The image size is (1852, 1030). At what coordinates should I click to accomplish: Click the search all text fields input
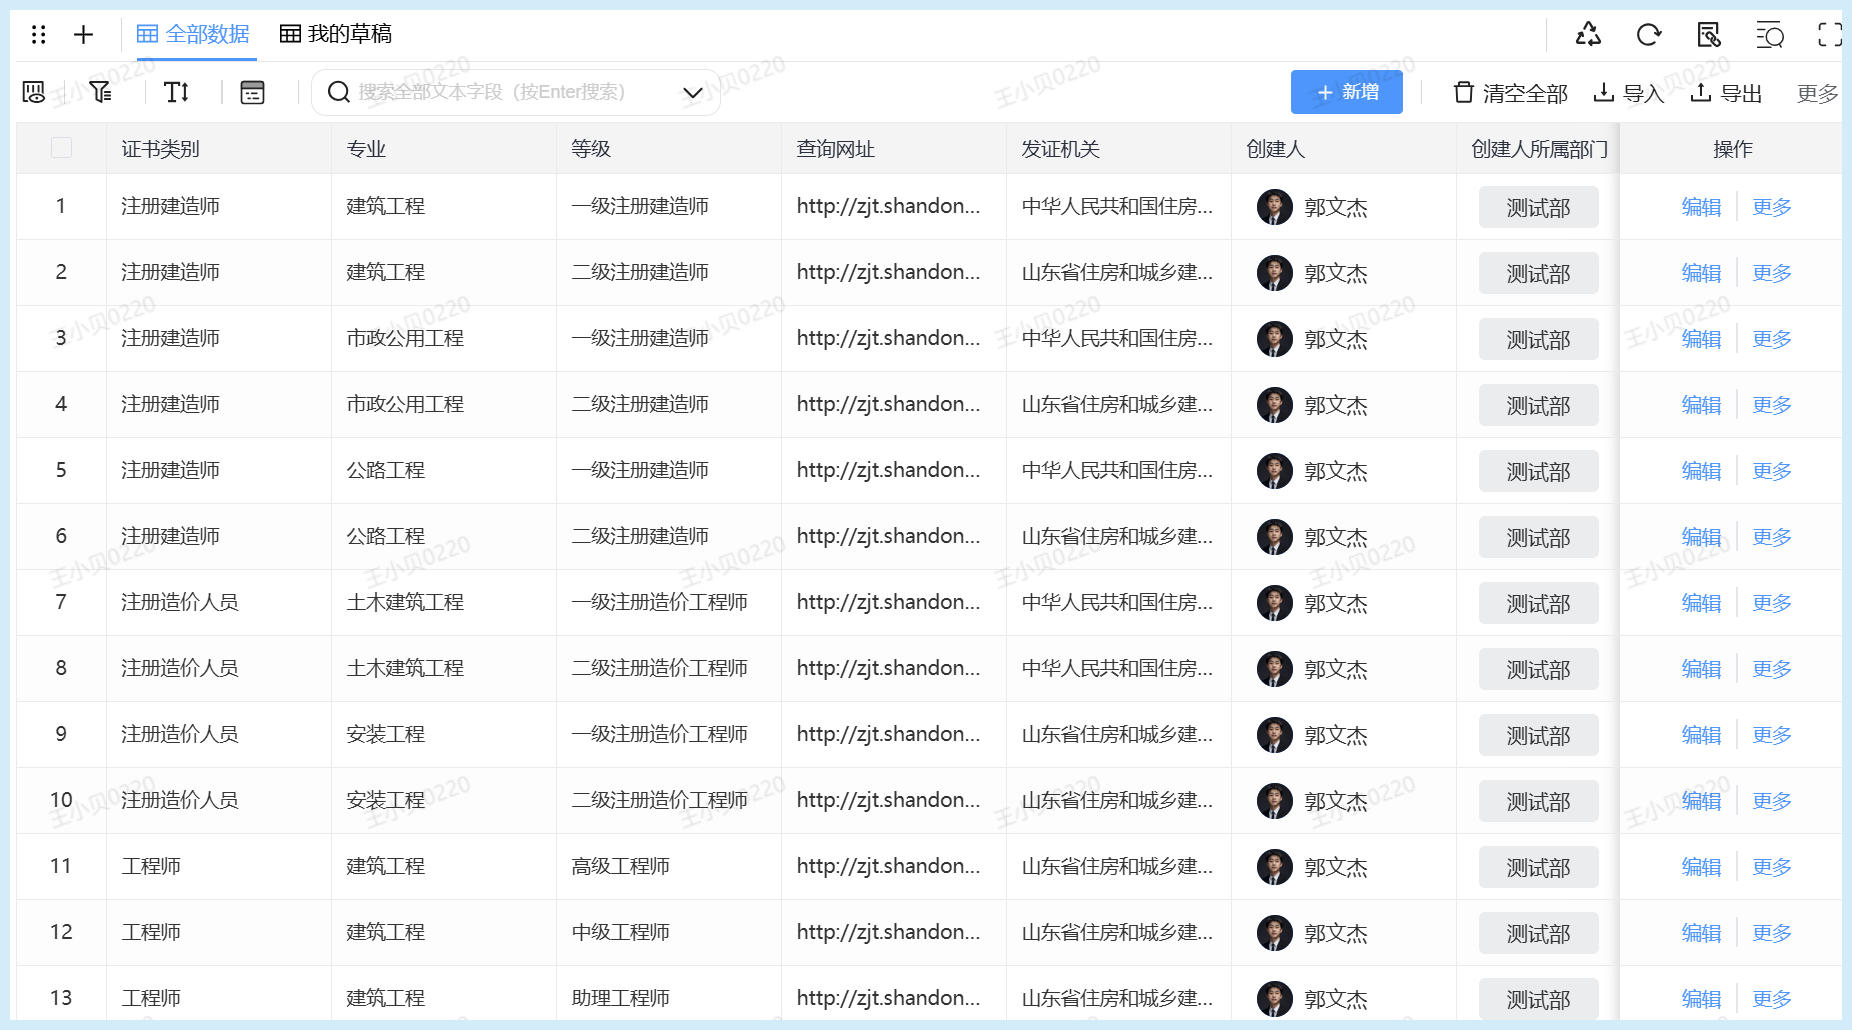[x=500, y=92]
